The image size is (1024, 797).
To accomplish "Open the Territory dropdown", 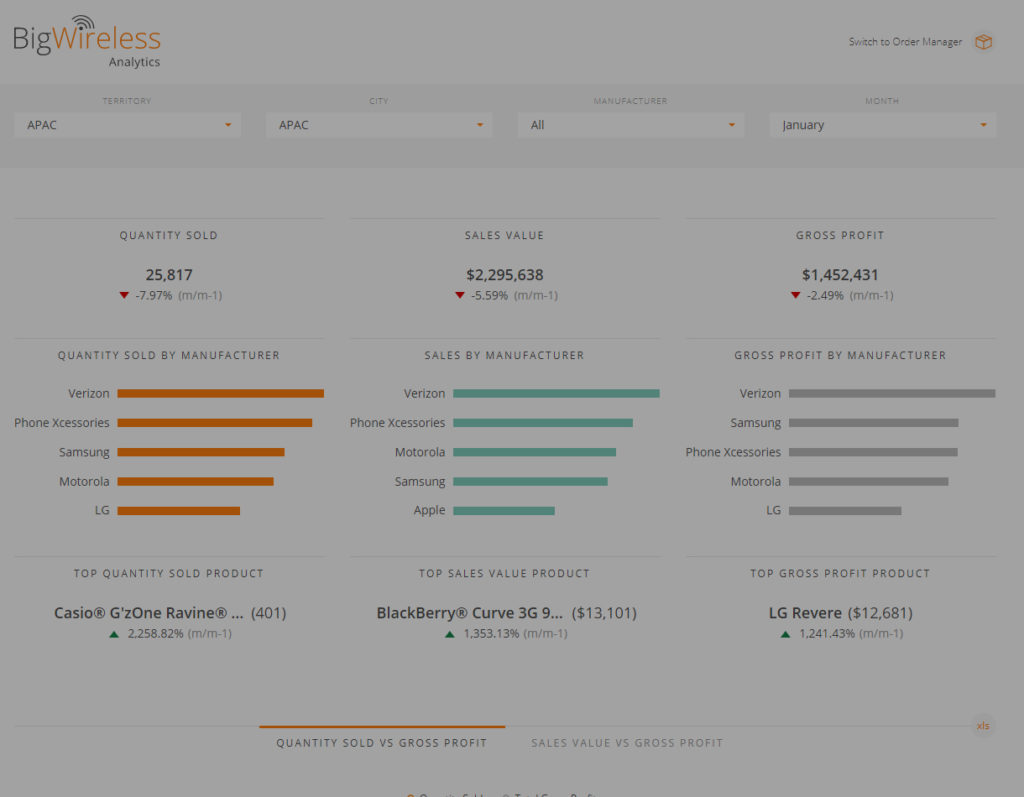I will tap(127, 125).
